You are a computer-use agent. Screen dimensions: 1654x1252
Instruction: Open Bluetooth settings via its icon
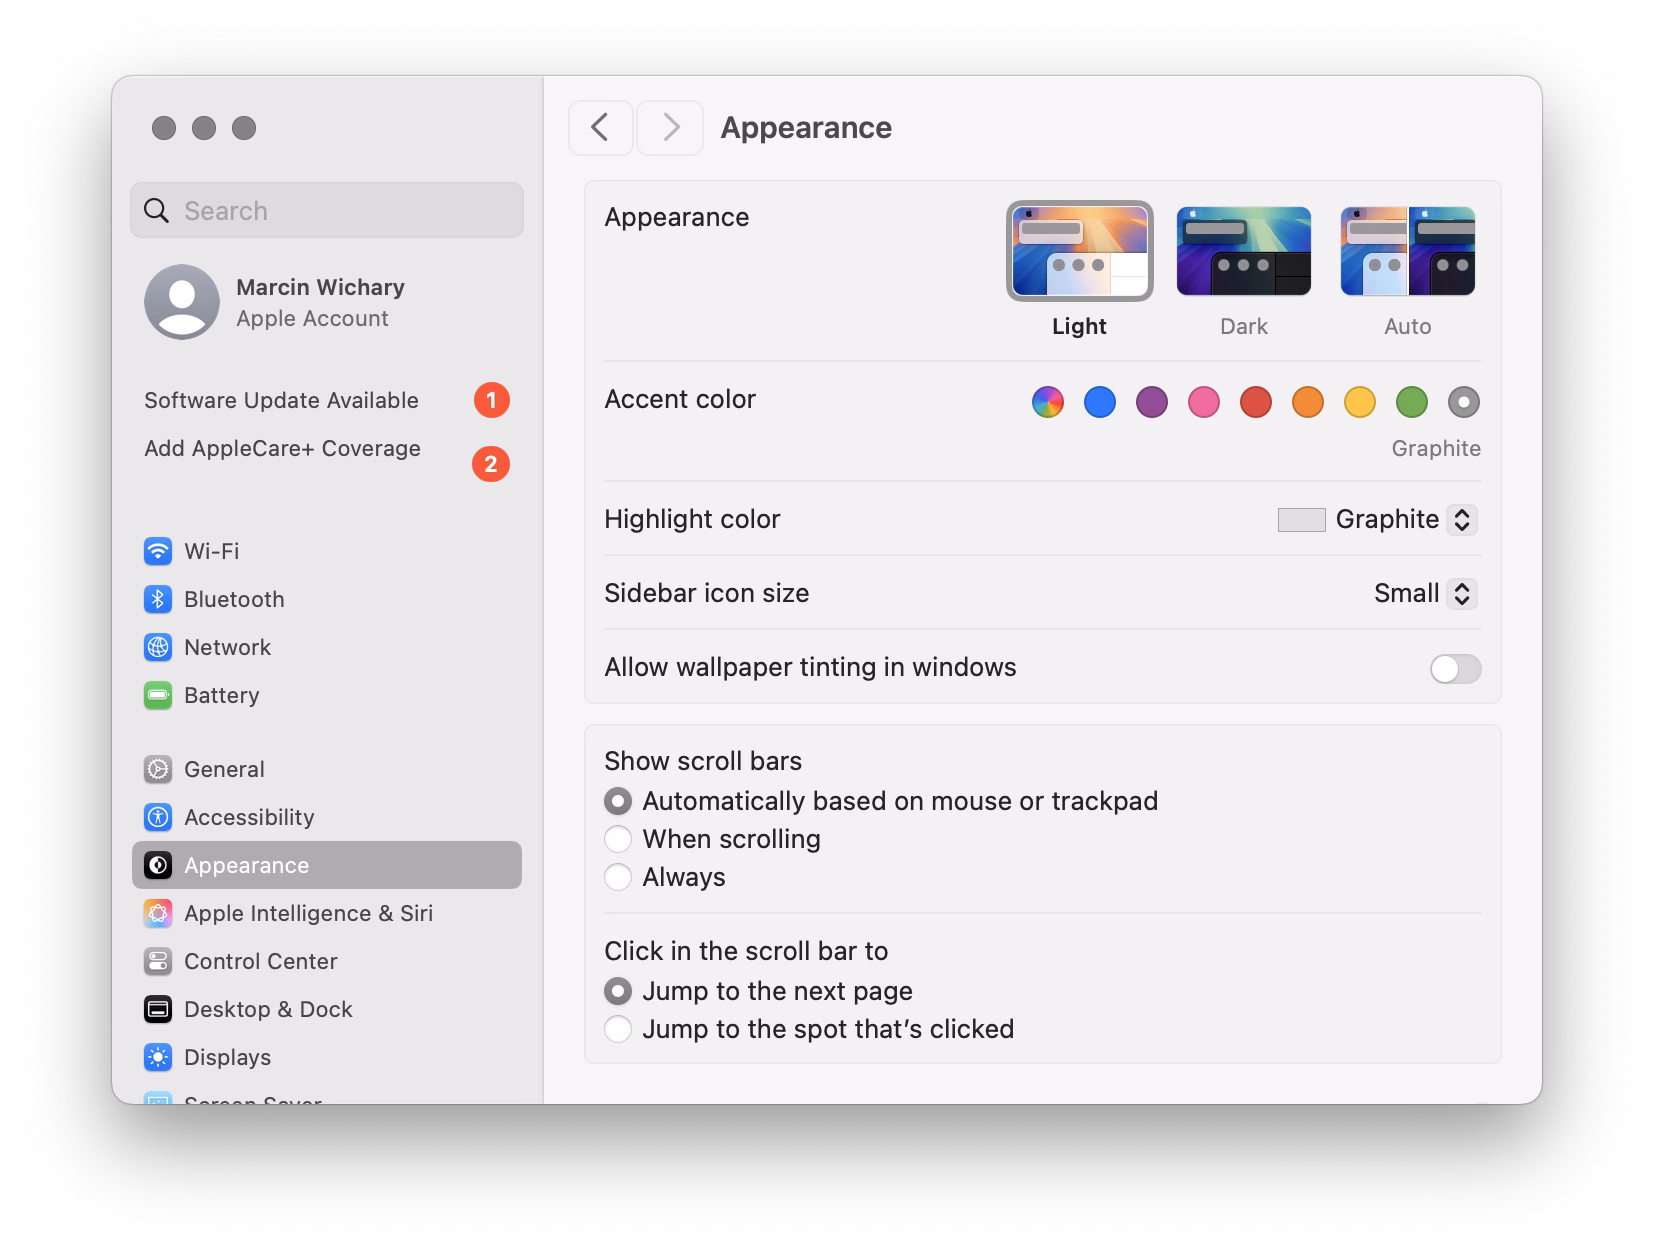158,599
